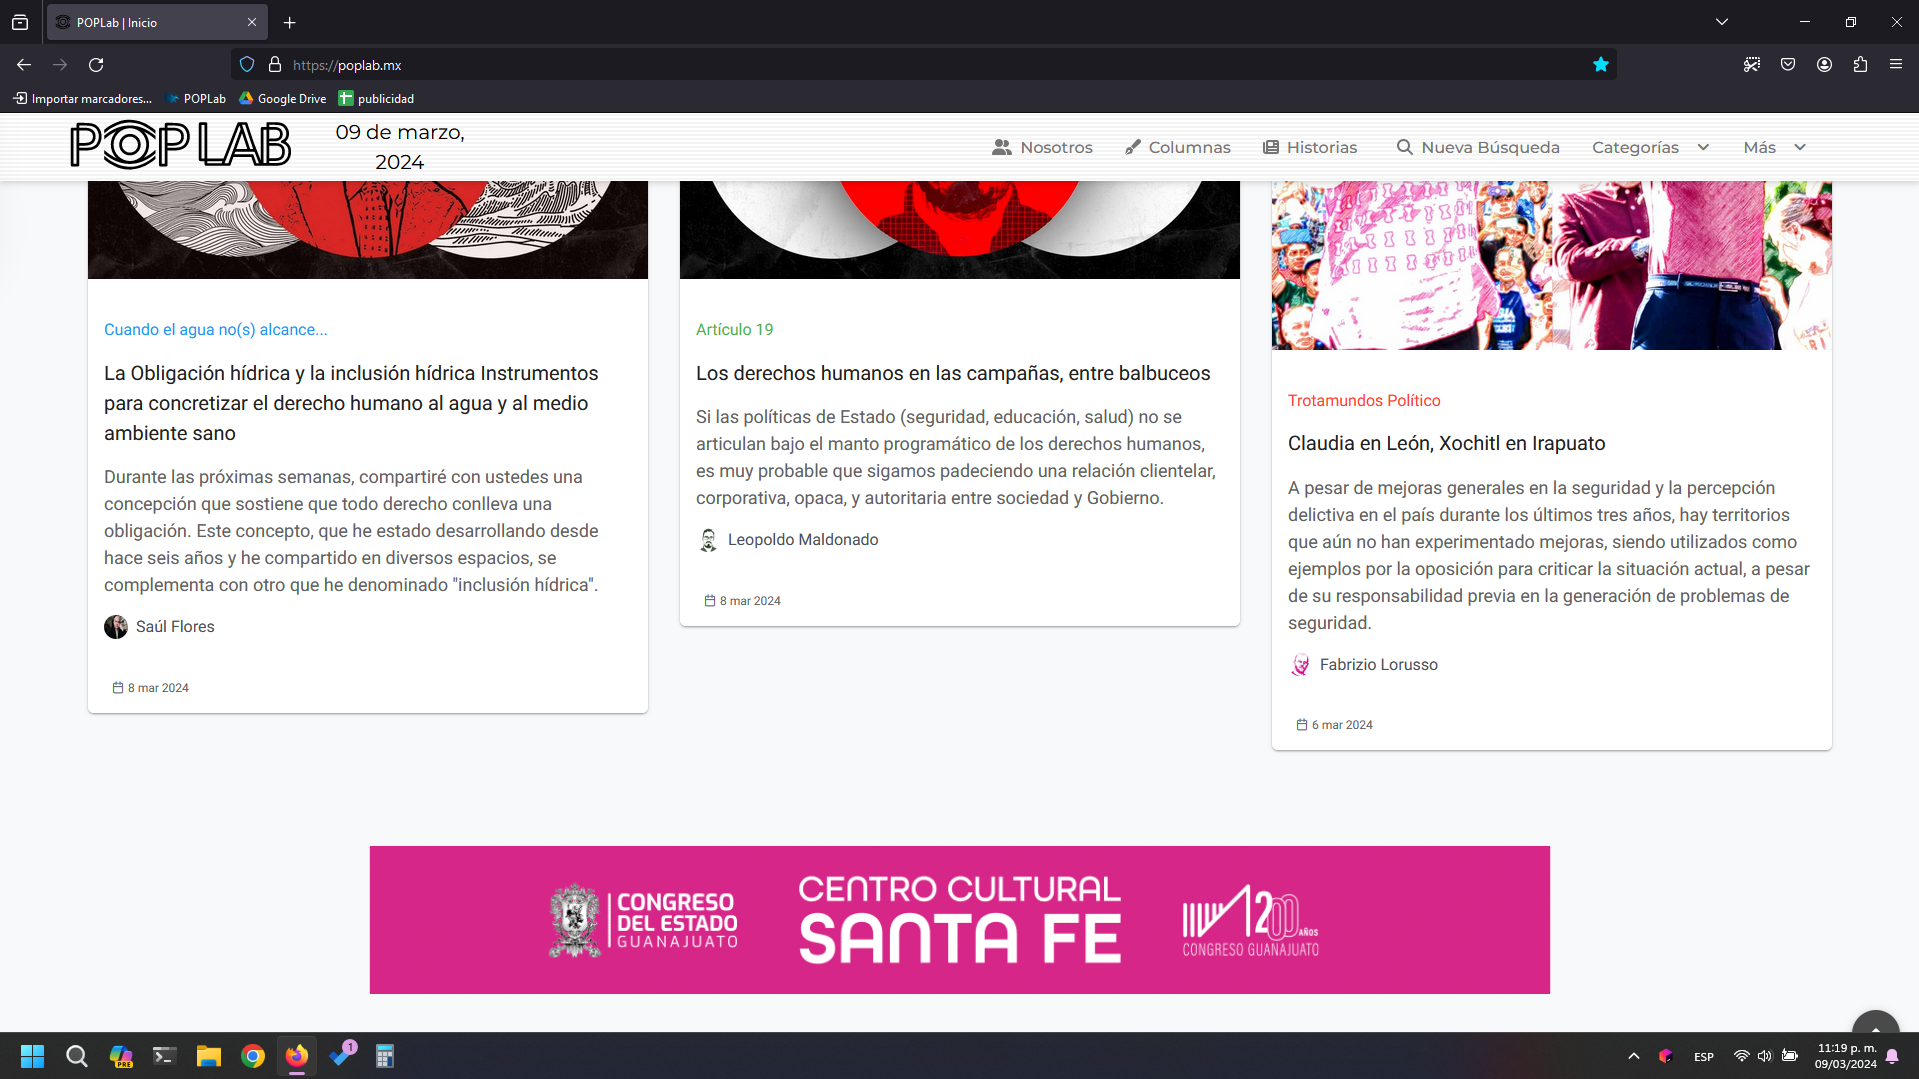Expand the Más dropdown menu
Viewport: 1919px width, 1079px height.
point(1774,147)
